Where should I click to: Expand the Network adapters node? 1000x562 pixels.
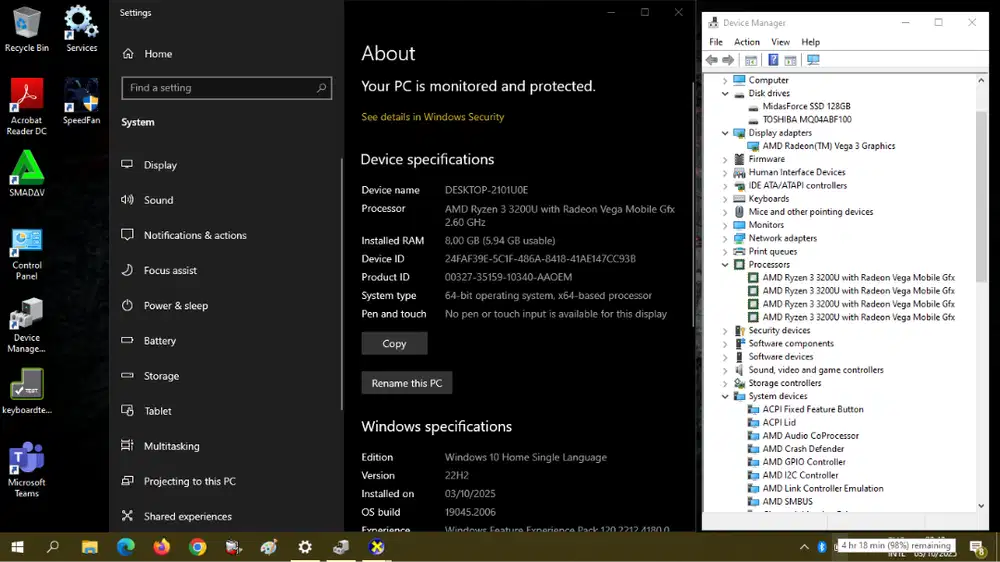[726, 238]
